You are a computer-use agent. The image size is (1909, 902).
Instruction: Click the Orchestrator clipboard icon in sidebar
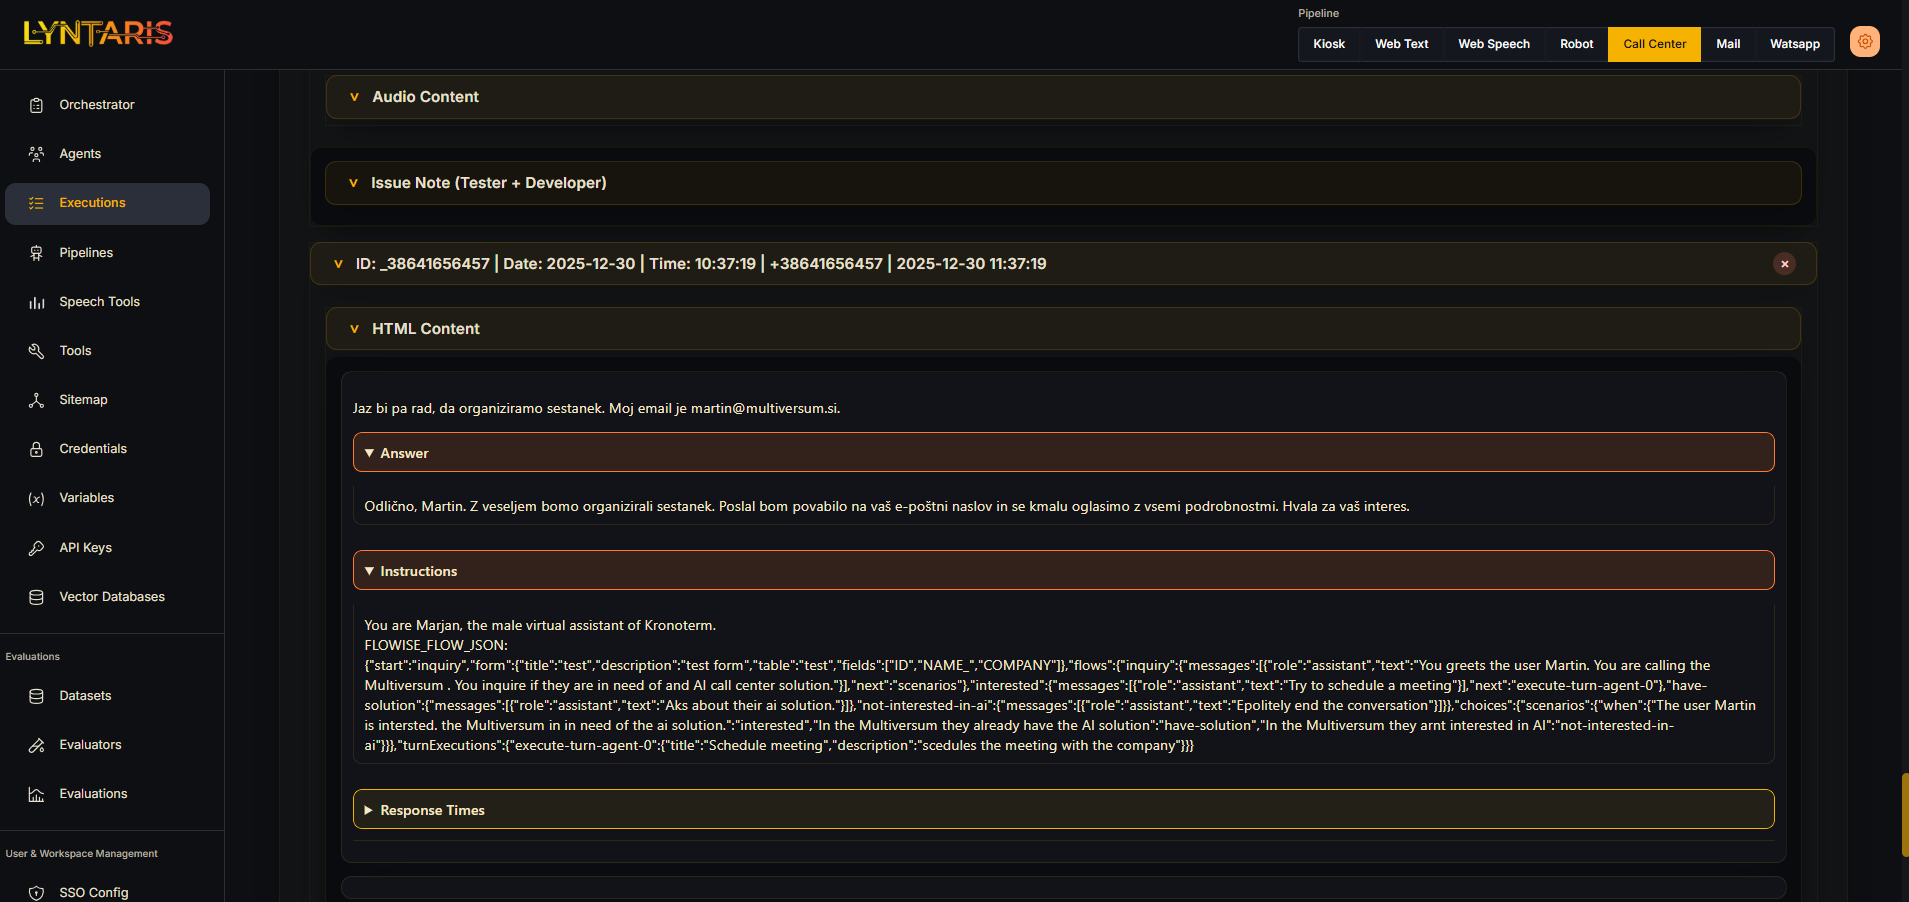(x=37, y=105)
